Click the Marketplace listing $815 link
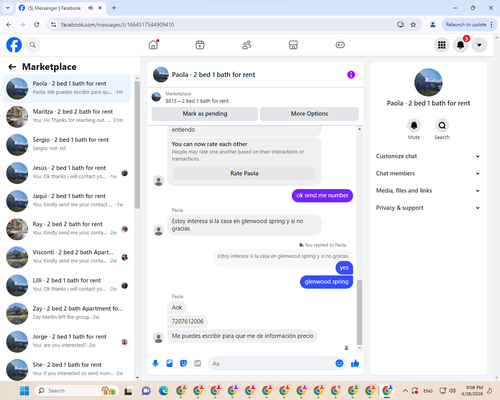The image size is (500, 400). coord(197,101)
